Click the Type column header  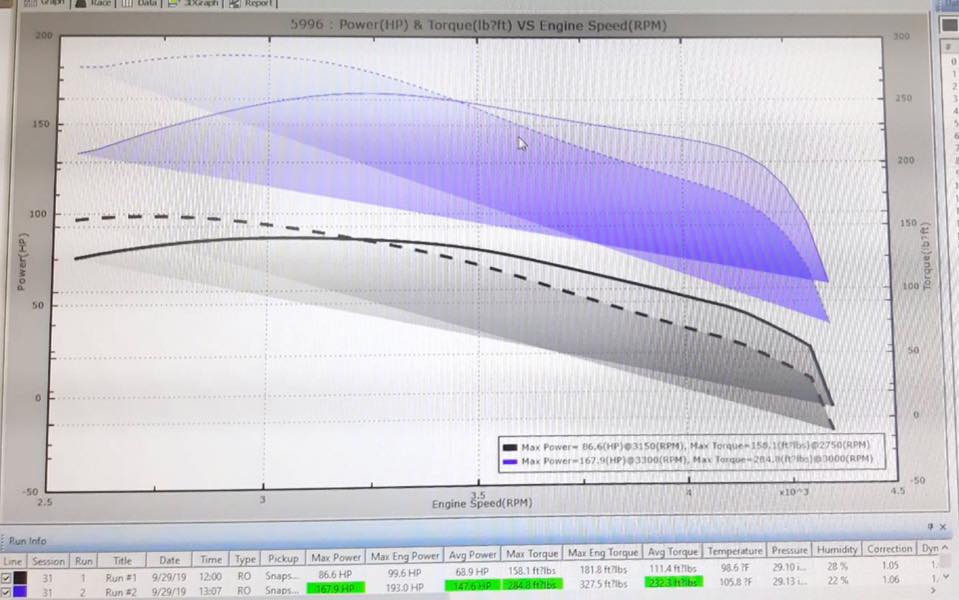click(x=245, y=558)
